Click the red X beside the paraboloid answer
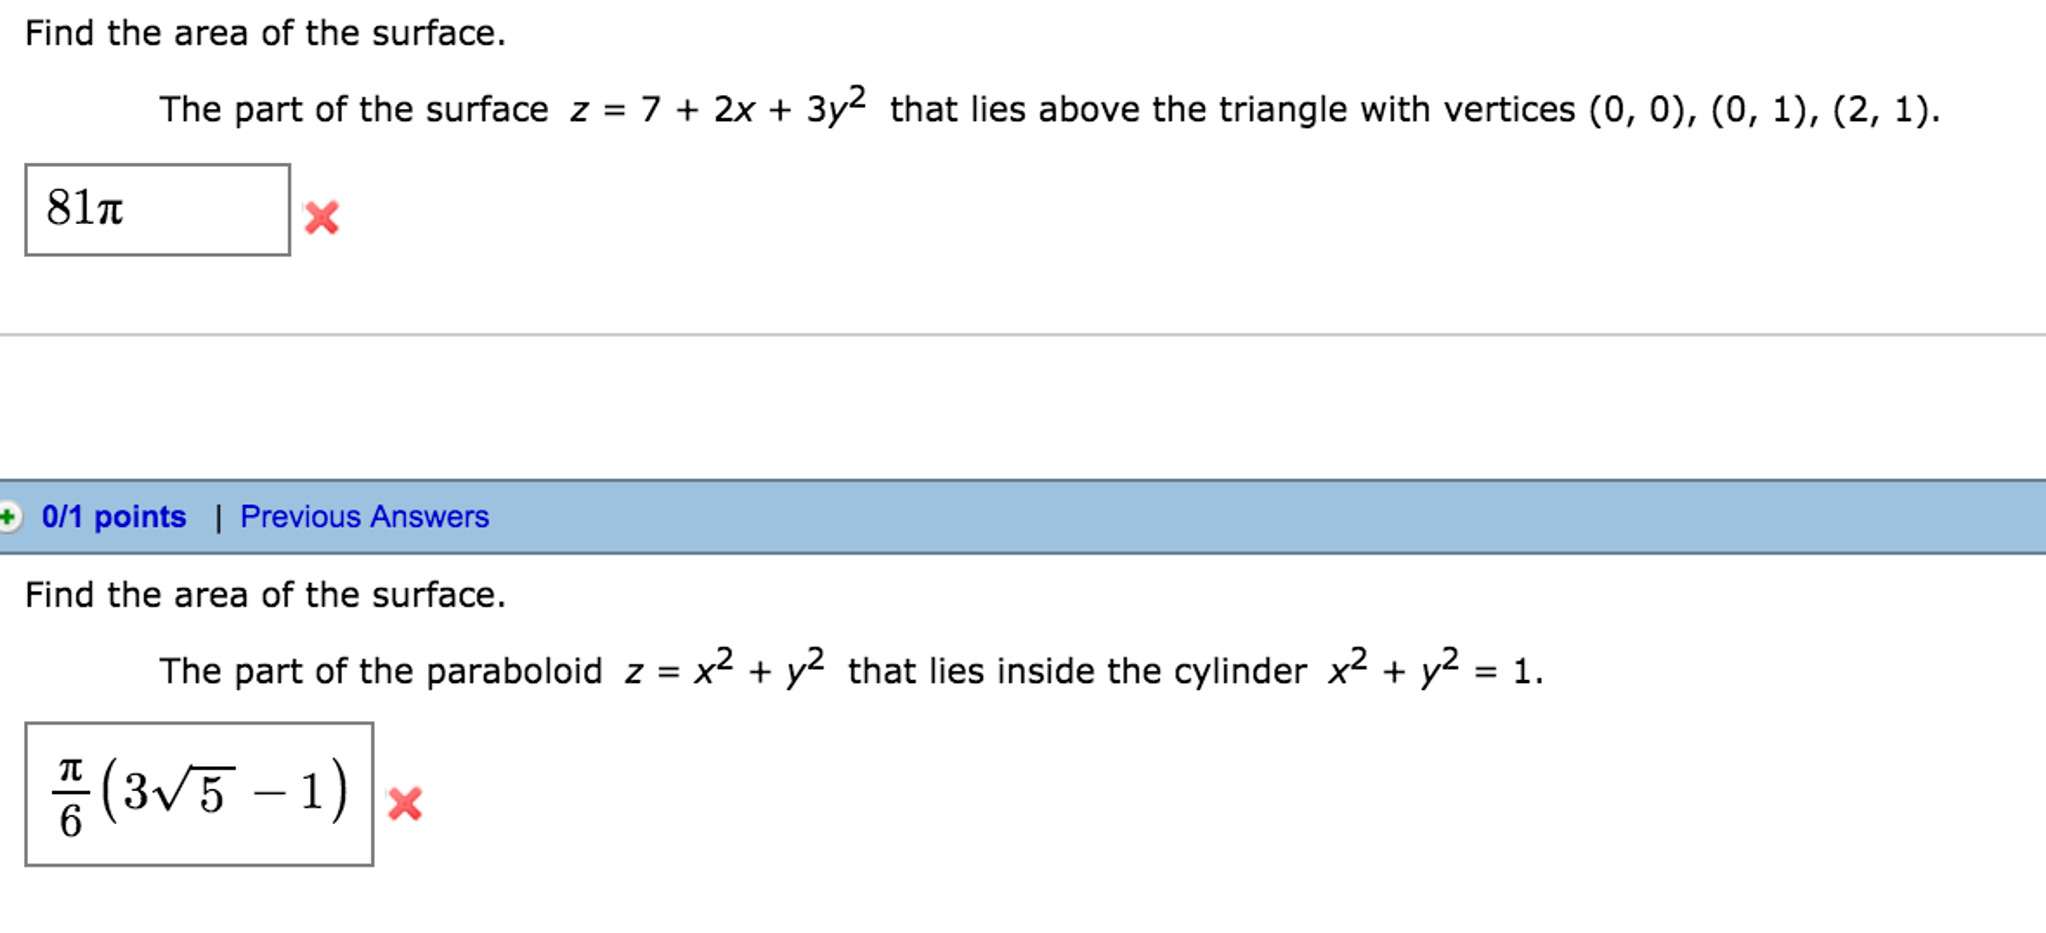2046x933 pixels. pyautogui.click(x=405, y=803)
